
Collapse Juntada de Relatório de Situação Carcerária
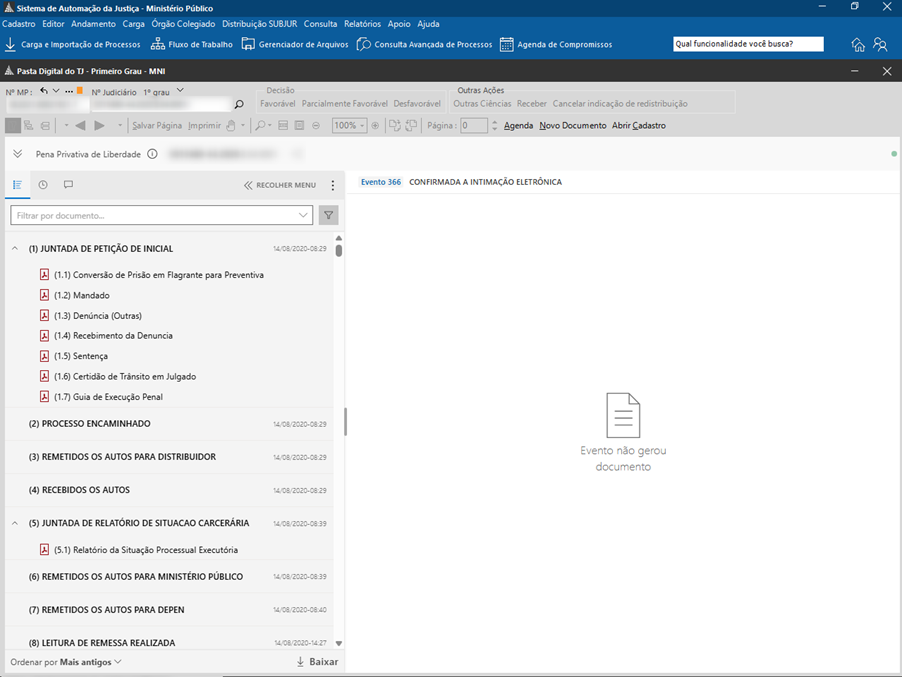15,523
